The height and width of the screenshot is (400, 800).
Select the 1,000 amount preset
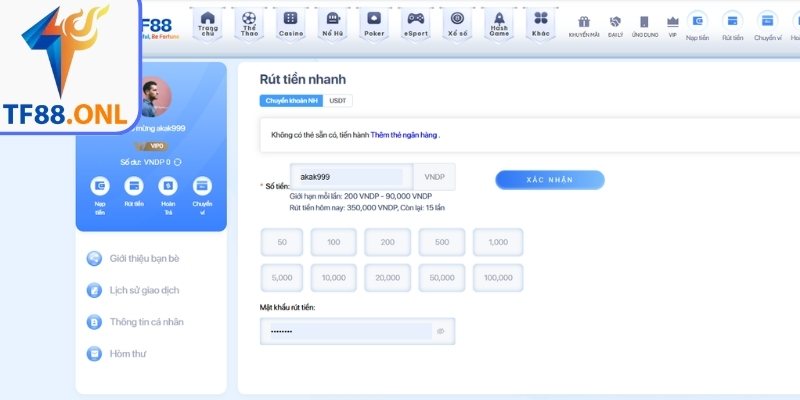pos(498,242)
